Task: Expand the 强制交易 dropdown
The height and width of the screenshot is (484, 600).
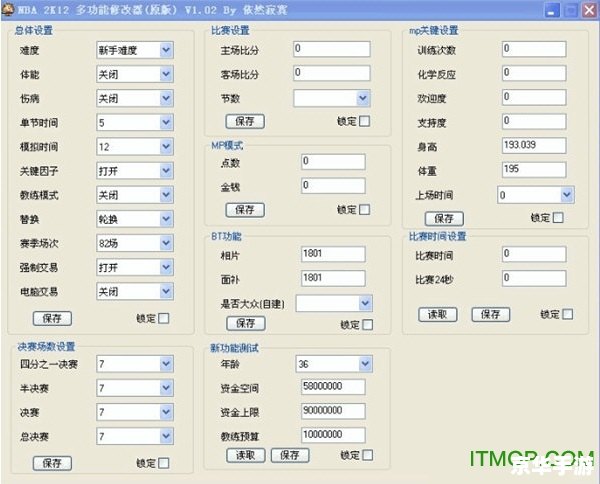Action: 135,267
